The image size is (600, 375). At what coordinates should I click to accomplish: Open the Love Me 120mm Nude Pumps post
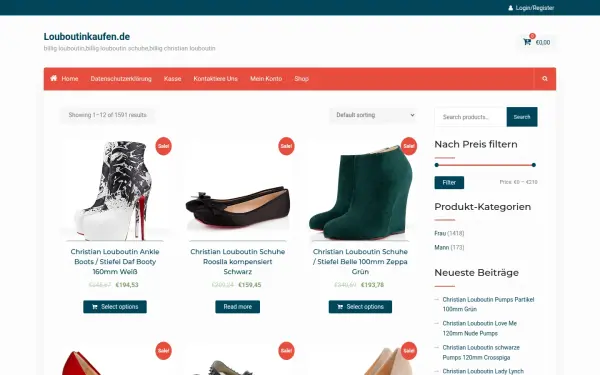(x=480, y=328)
